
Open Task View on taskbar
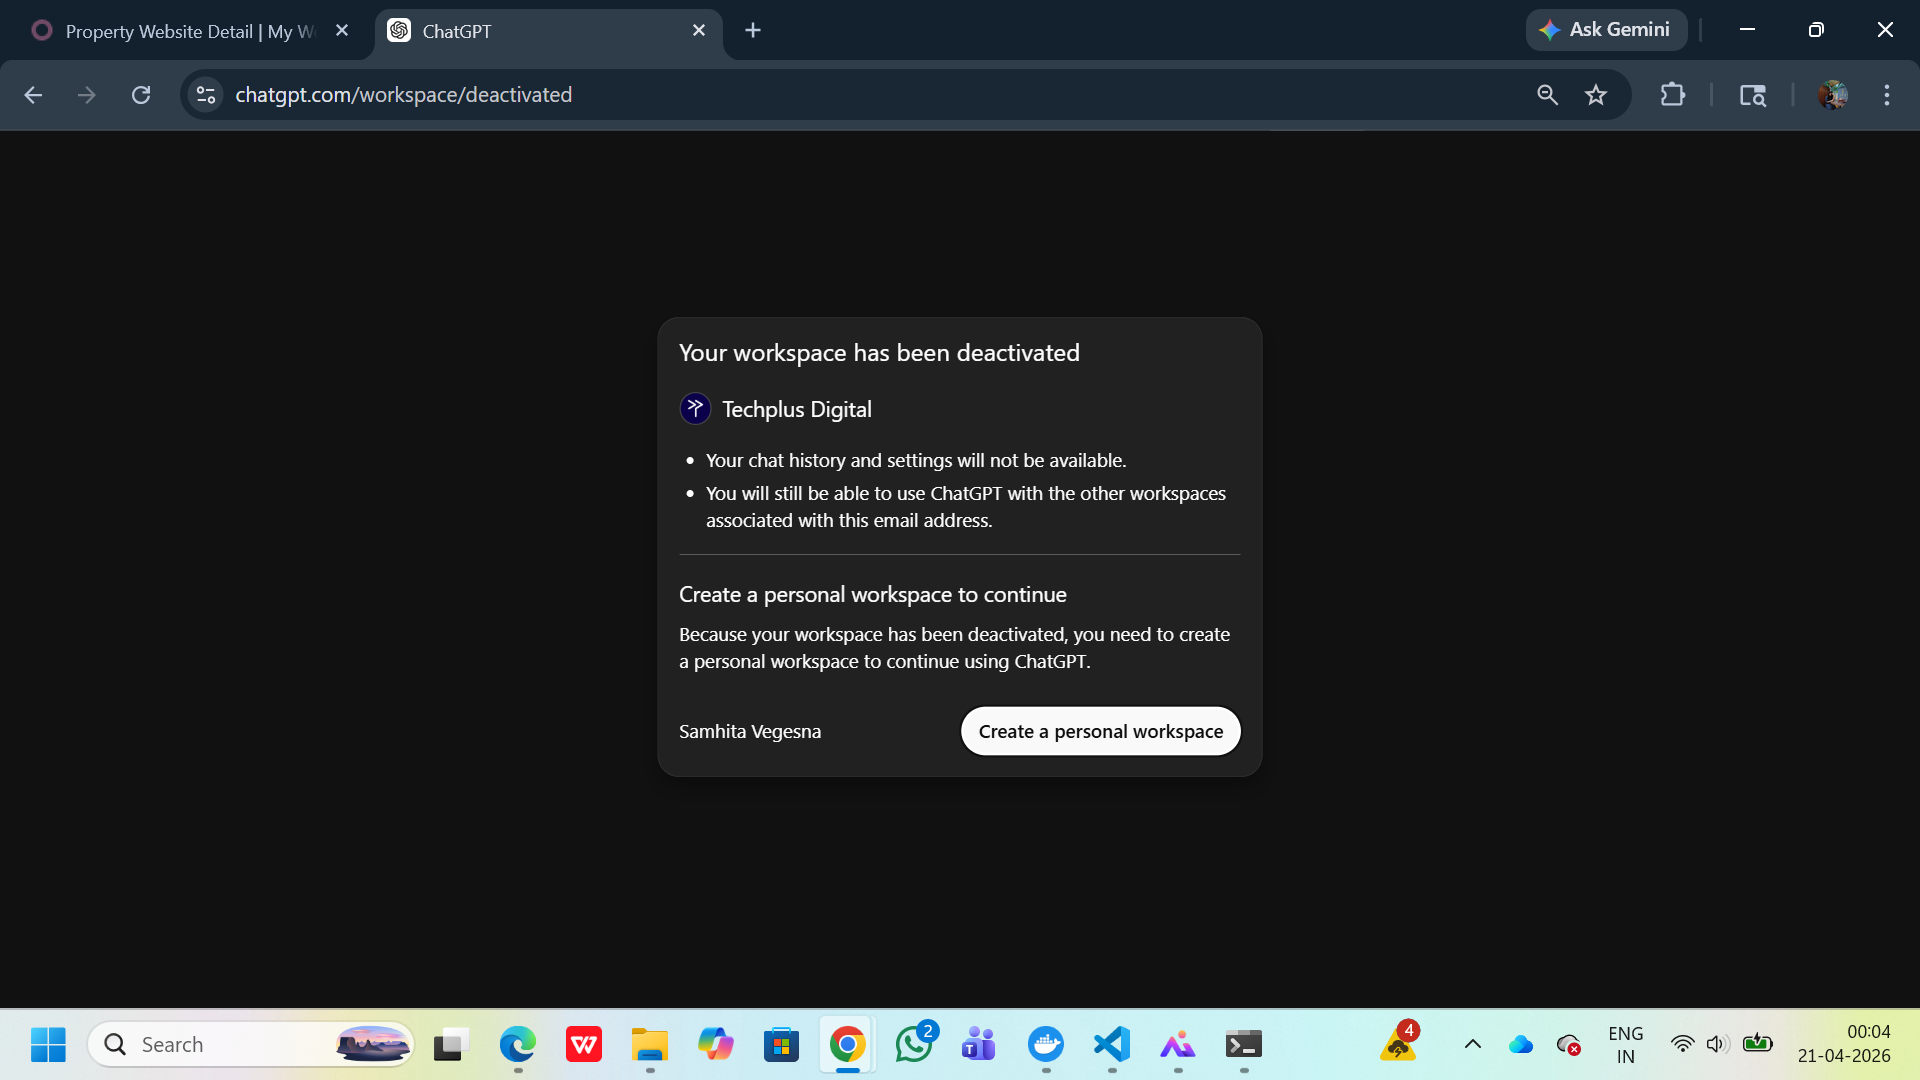pos(452,1045)
